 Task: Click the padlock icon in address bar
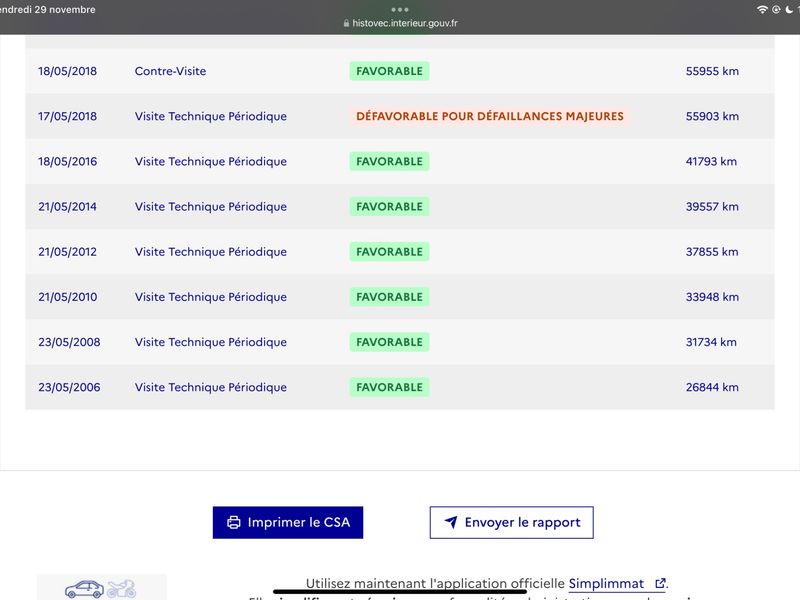(x=346, y=23)
